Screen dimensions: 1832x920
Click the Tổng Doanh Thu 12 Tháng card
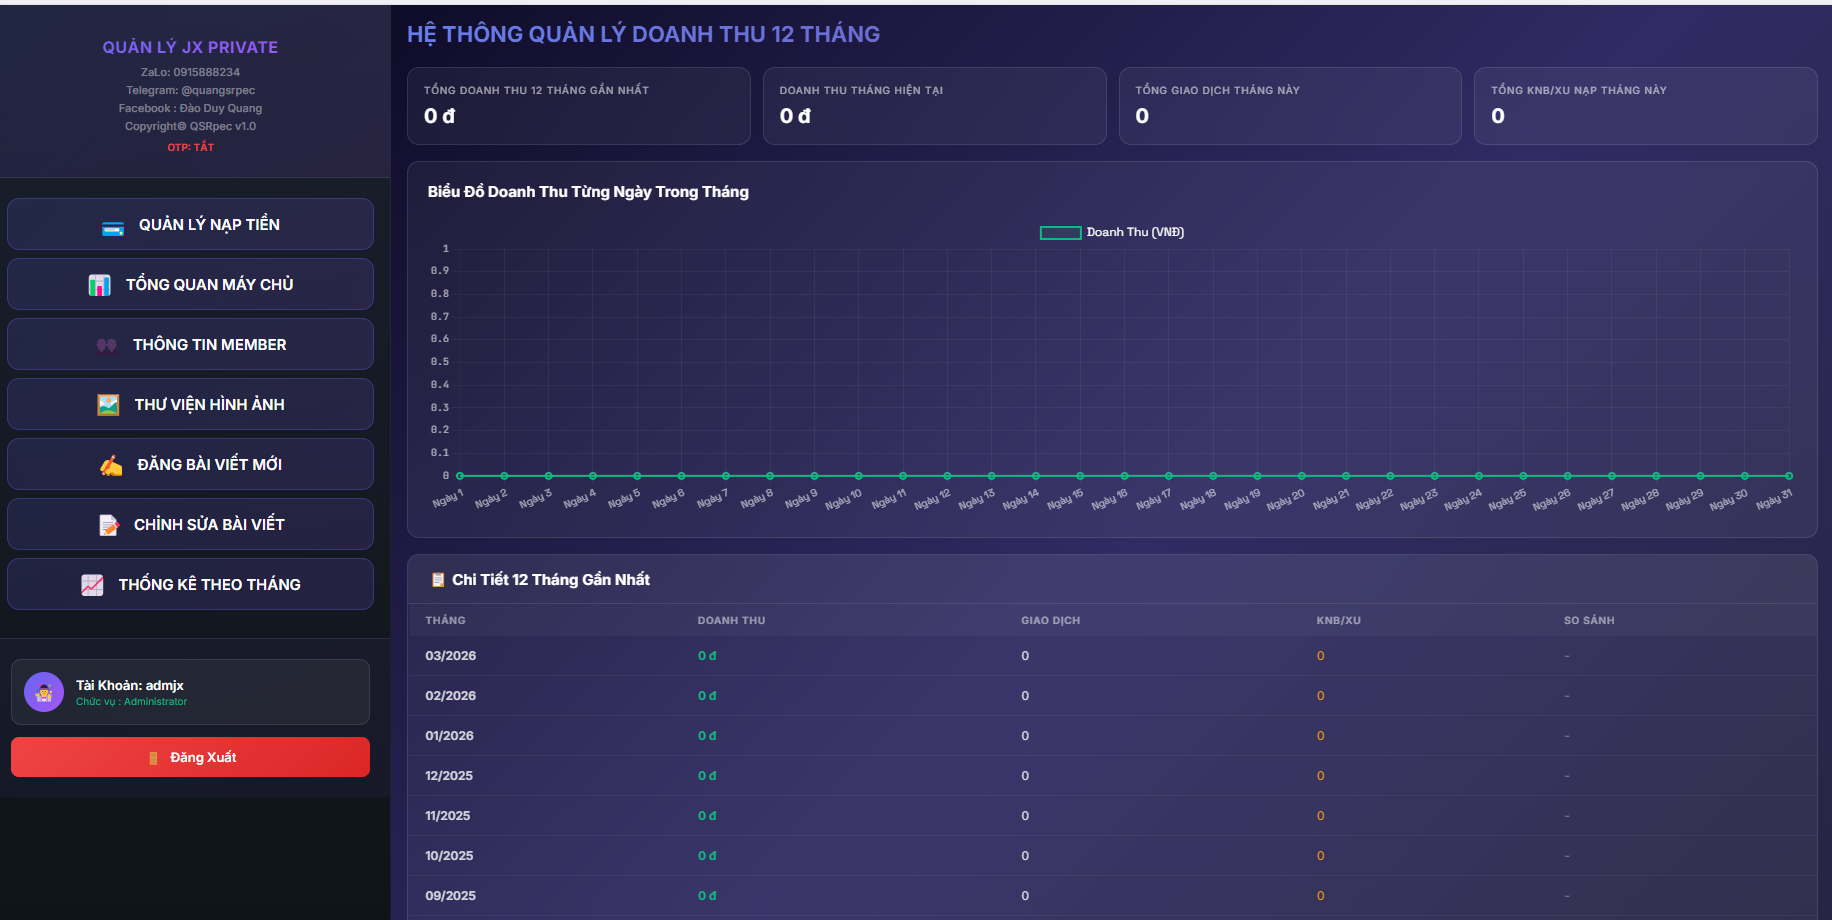click(578, 106)
